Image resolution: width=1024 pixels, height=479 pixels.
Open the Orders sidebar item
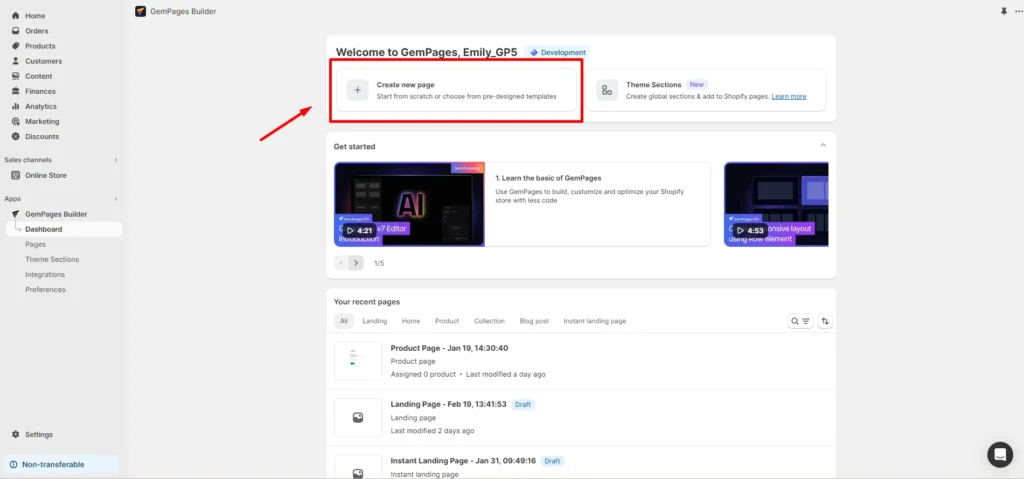click(36, 31)
